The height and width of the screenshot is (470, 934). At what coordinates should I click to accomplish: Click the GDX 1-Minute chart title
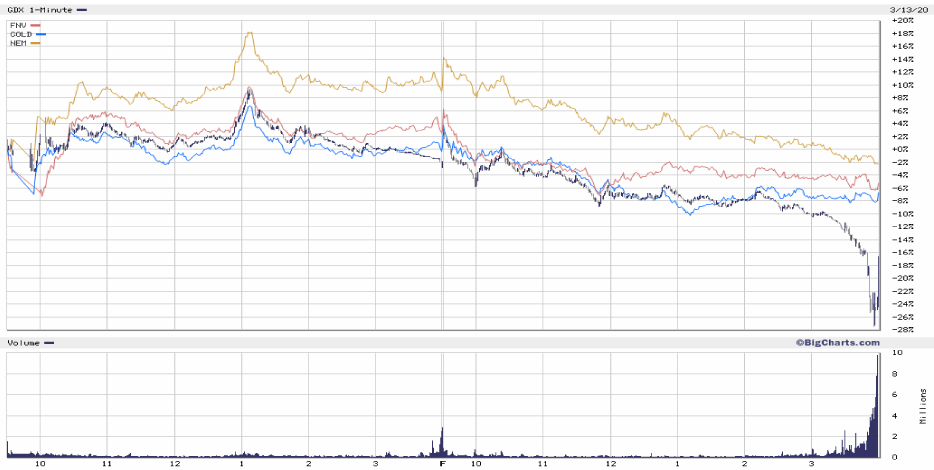[x=39, y=9]
